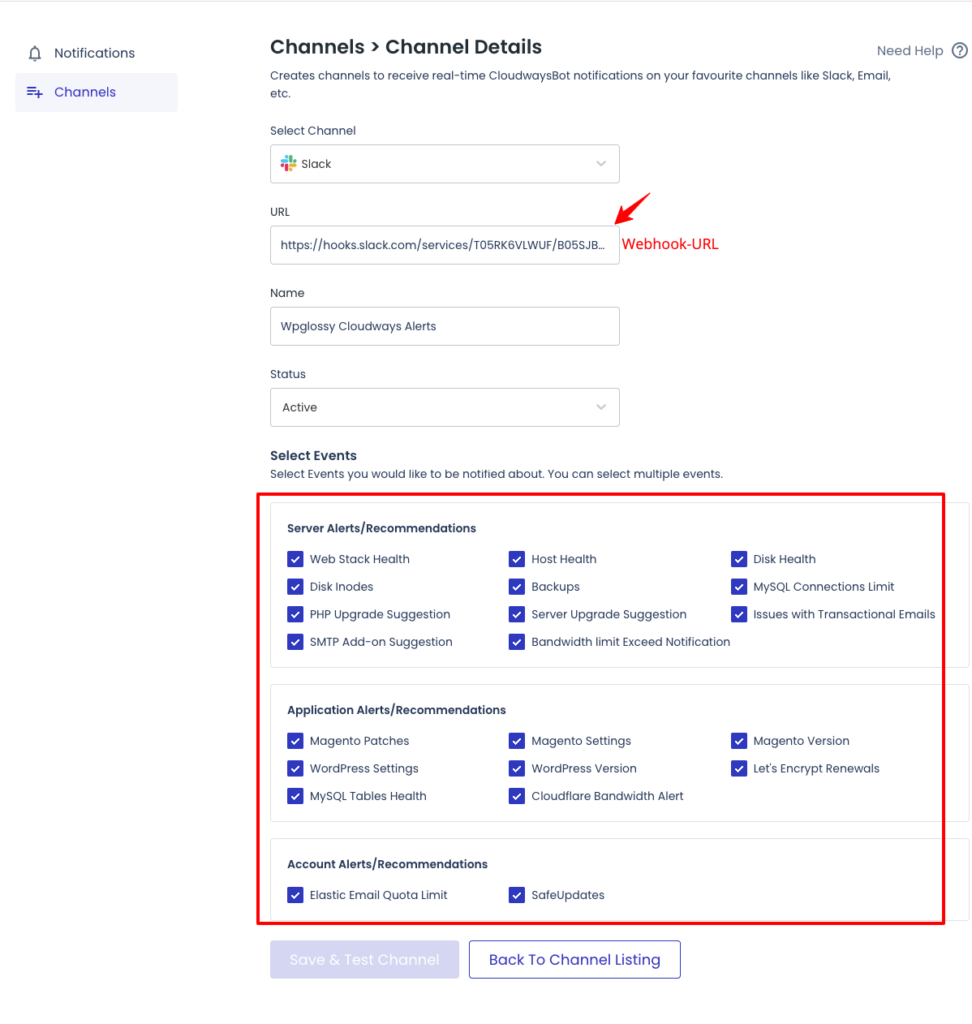The image size is (972, 1024).
Task: Focus the Webhook URL input field
Action: 445,245
